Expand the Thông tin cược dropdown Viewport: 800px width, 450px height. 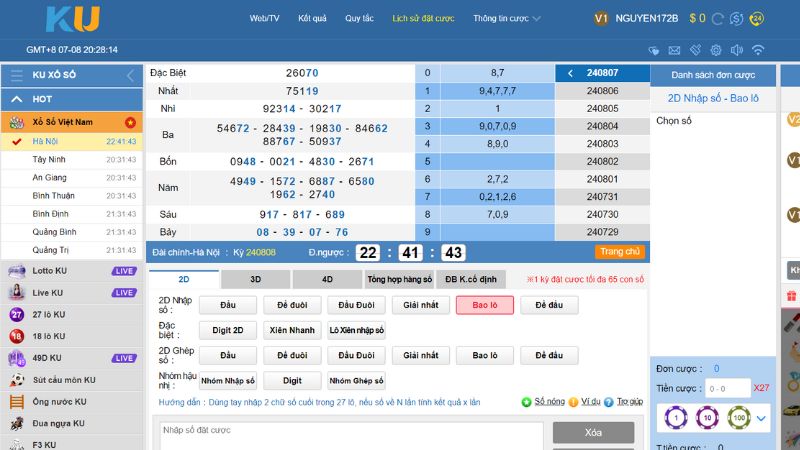tap(507, 18)
